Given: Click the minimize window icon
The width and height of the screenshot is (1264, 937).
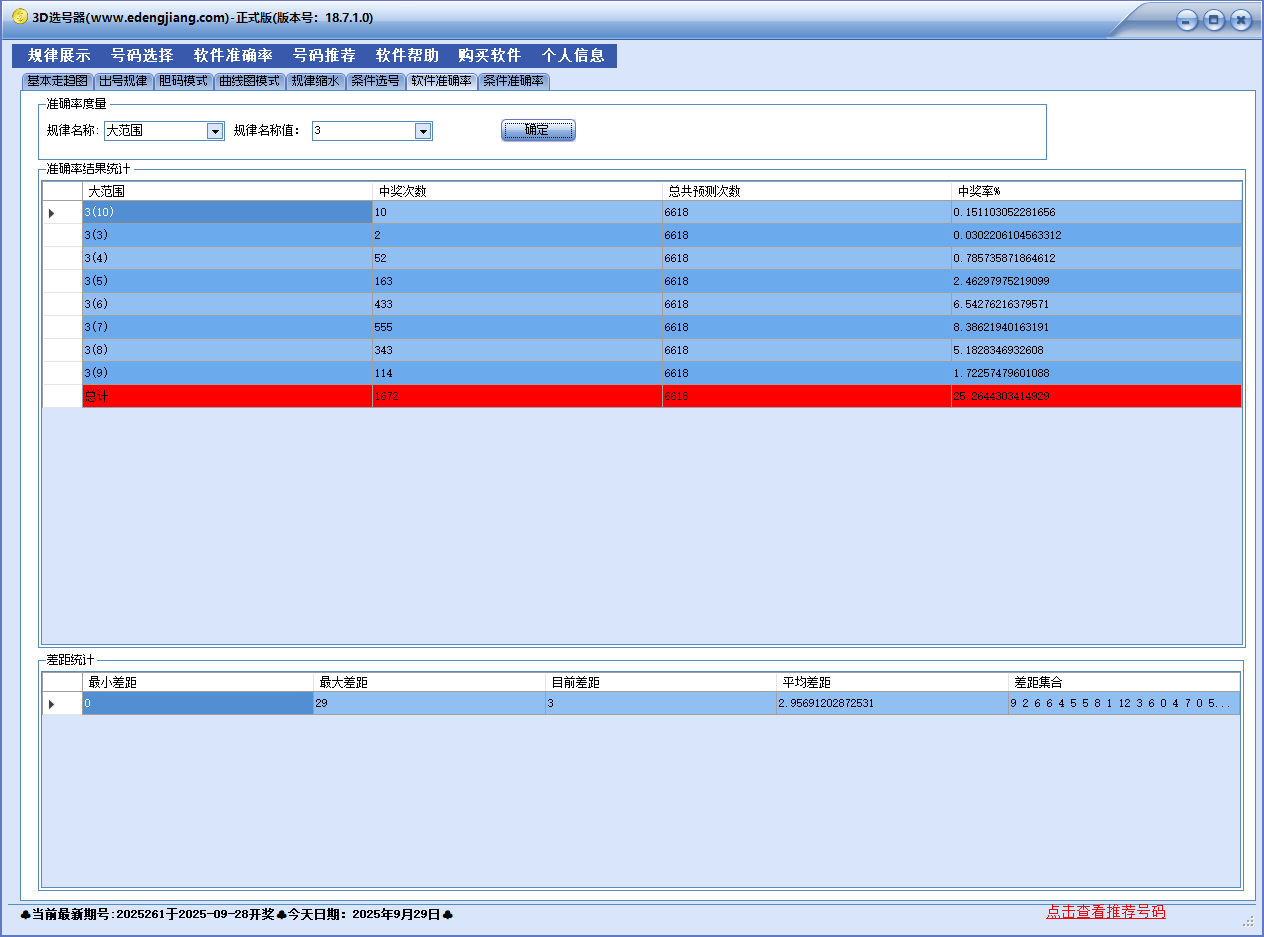Looking at the screenshot, I should (x=1187, y=20).
